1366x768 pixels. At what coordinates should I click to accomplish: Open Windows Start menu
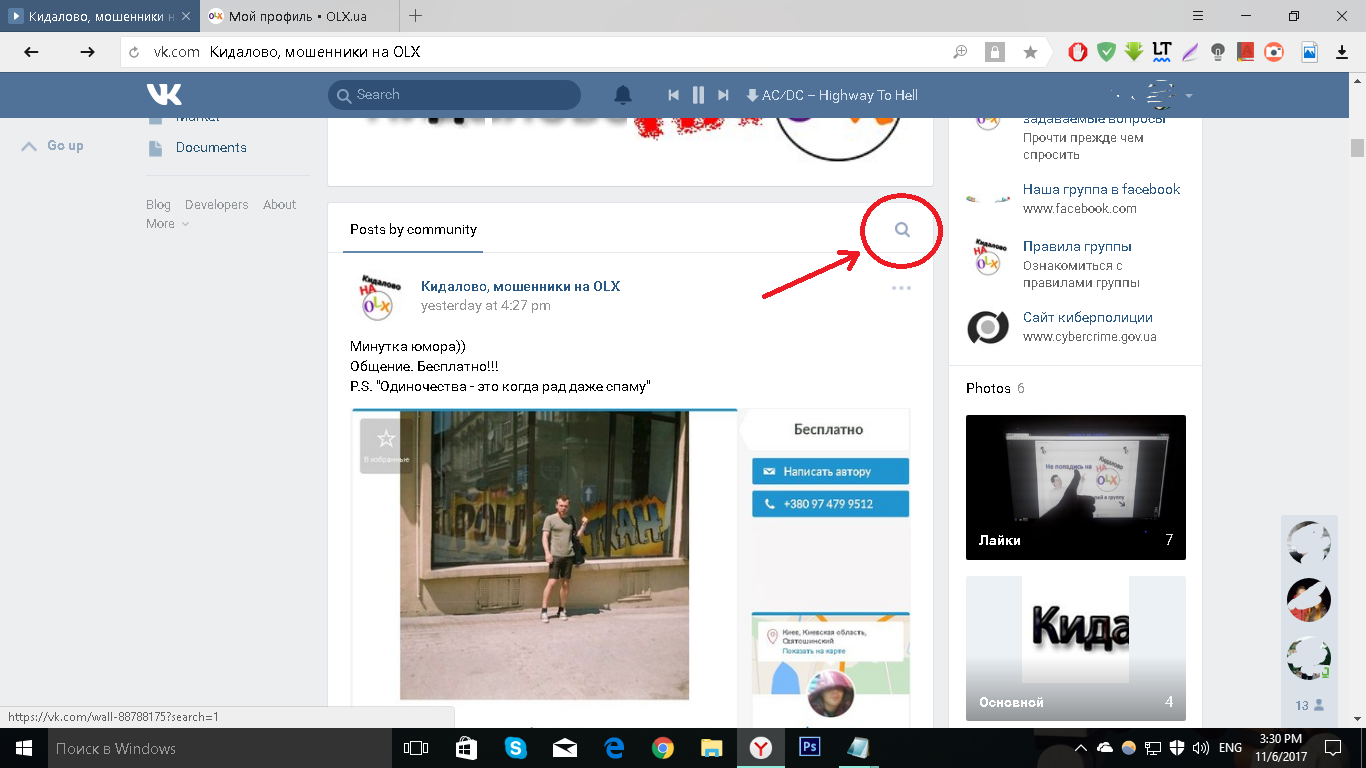[x=22, y=748]
